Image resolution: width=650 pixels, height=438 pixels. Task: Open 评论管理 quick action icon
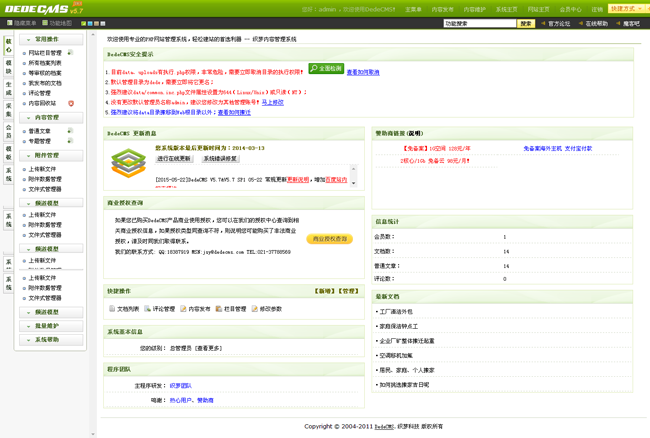147,309
